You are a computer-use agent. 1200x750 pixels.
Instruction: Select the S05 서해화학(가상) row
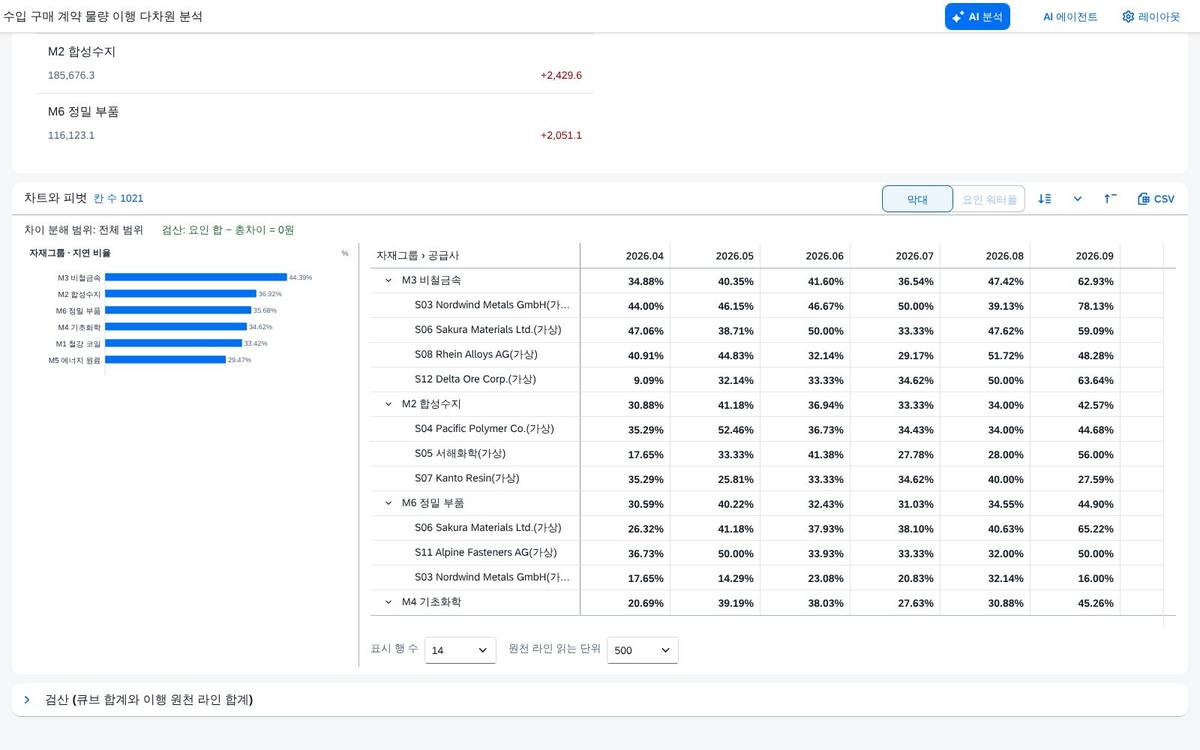[766, 454]
